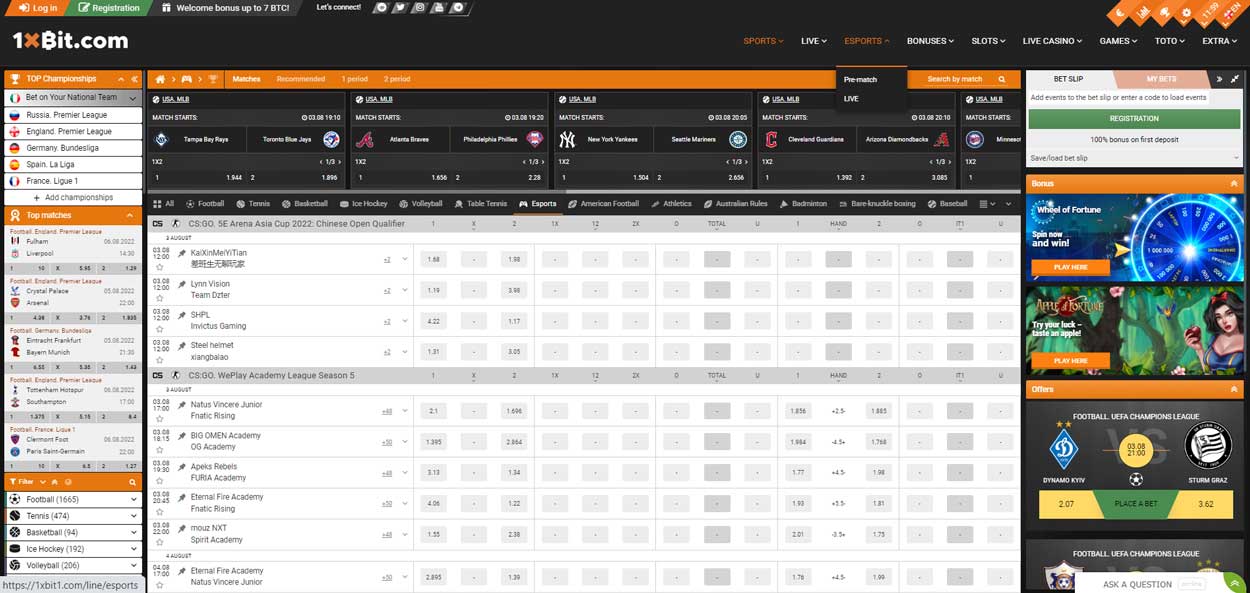This screenshot has width=1250, height=593.
Task: Open the statistics chart ribbon icon
Action: click(x=1142, y=12)
